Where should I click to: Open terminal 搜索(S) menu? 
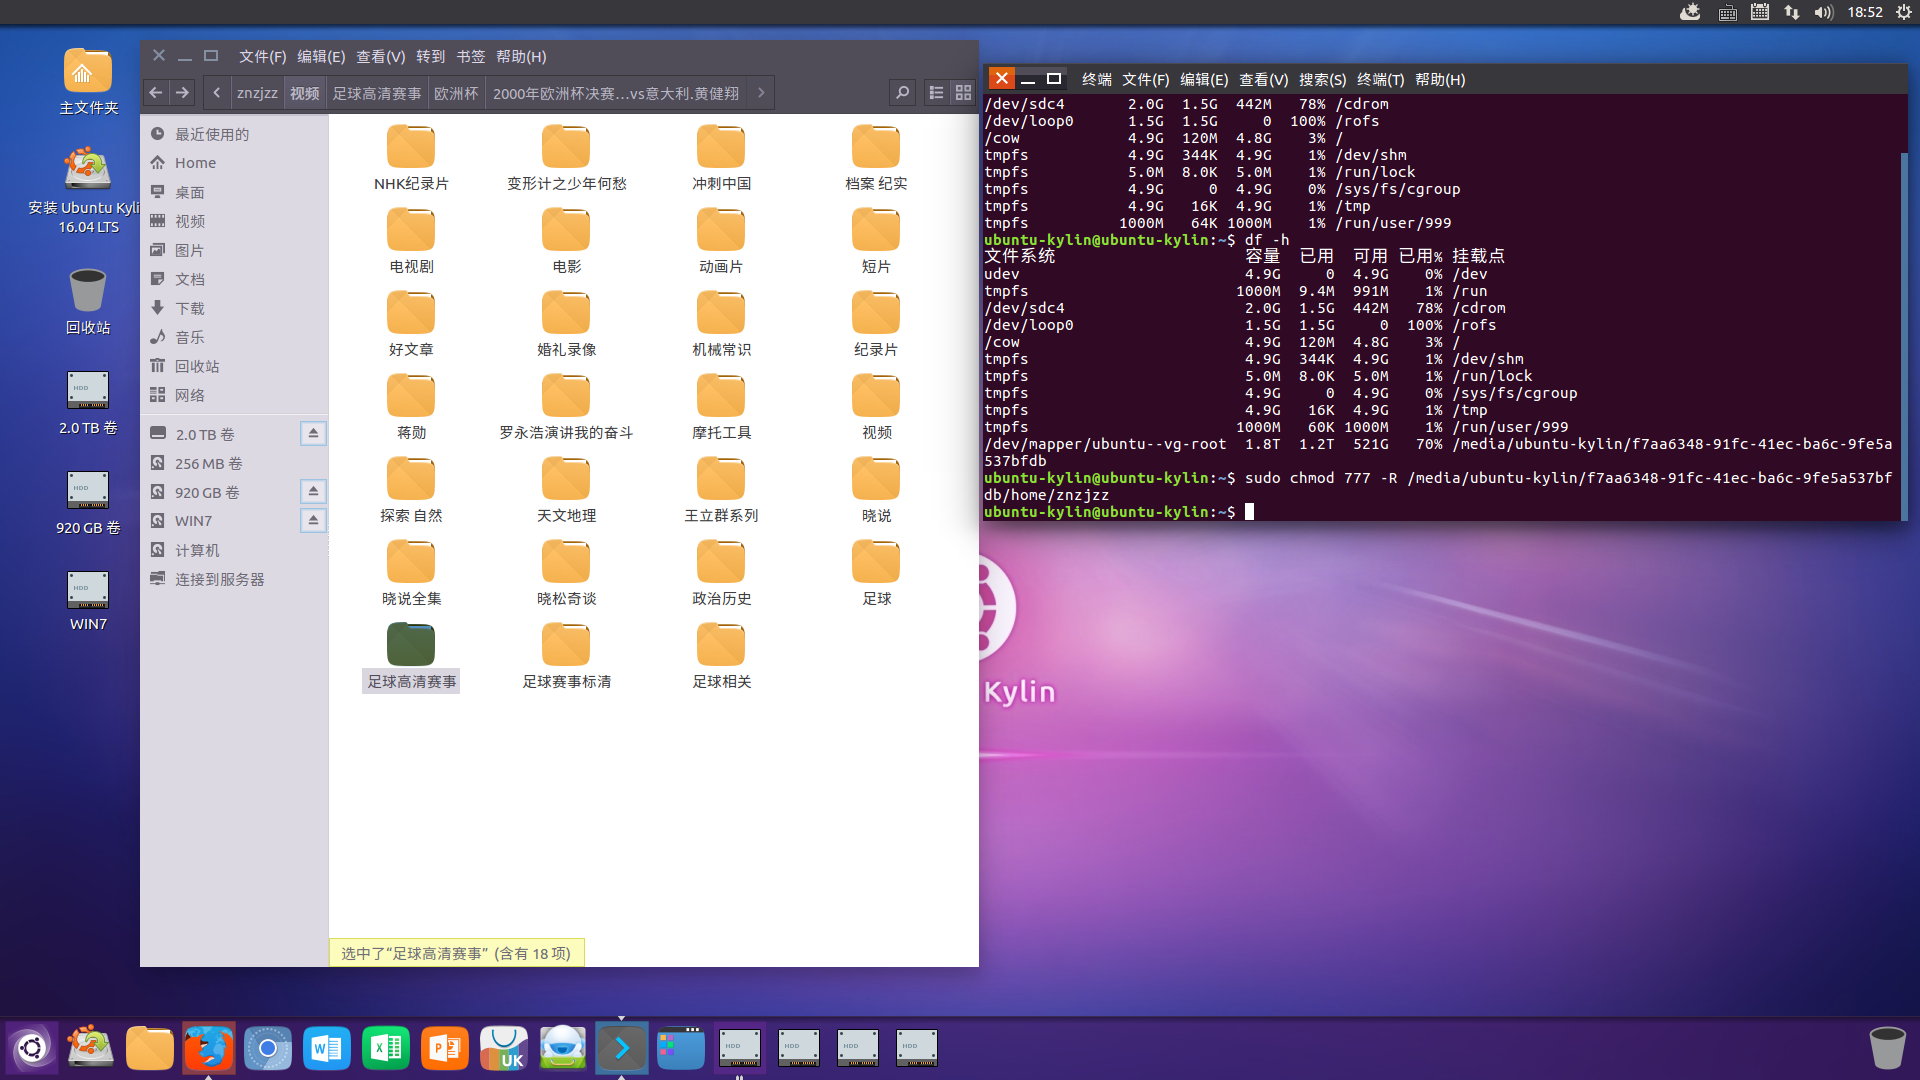(1322, 79)
